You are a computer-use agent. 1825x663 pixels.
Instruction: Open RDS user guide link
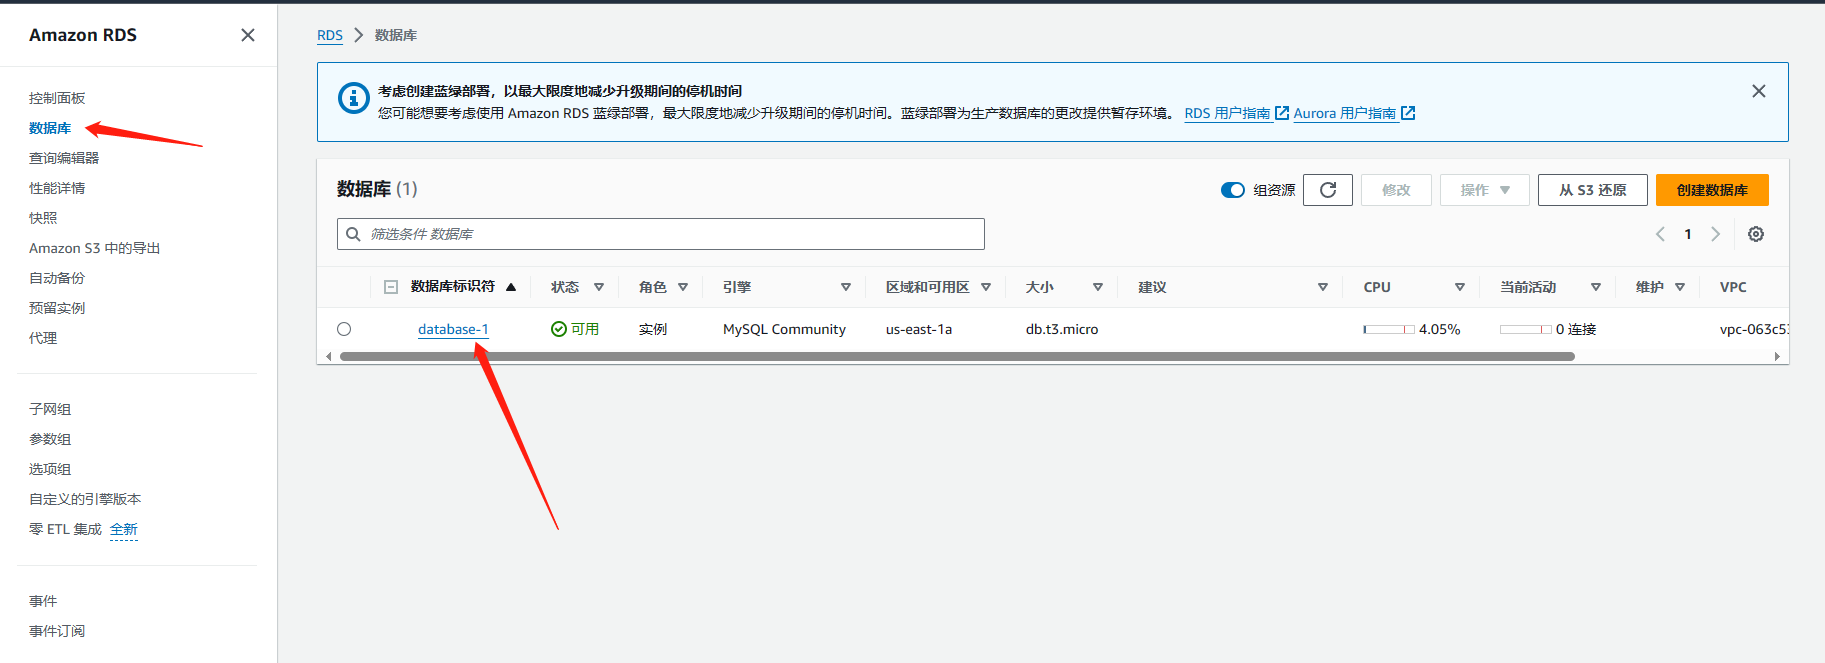click(x=1228, y=113)
